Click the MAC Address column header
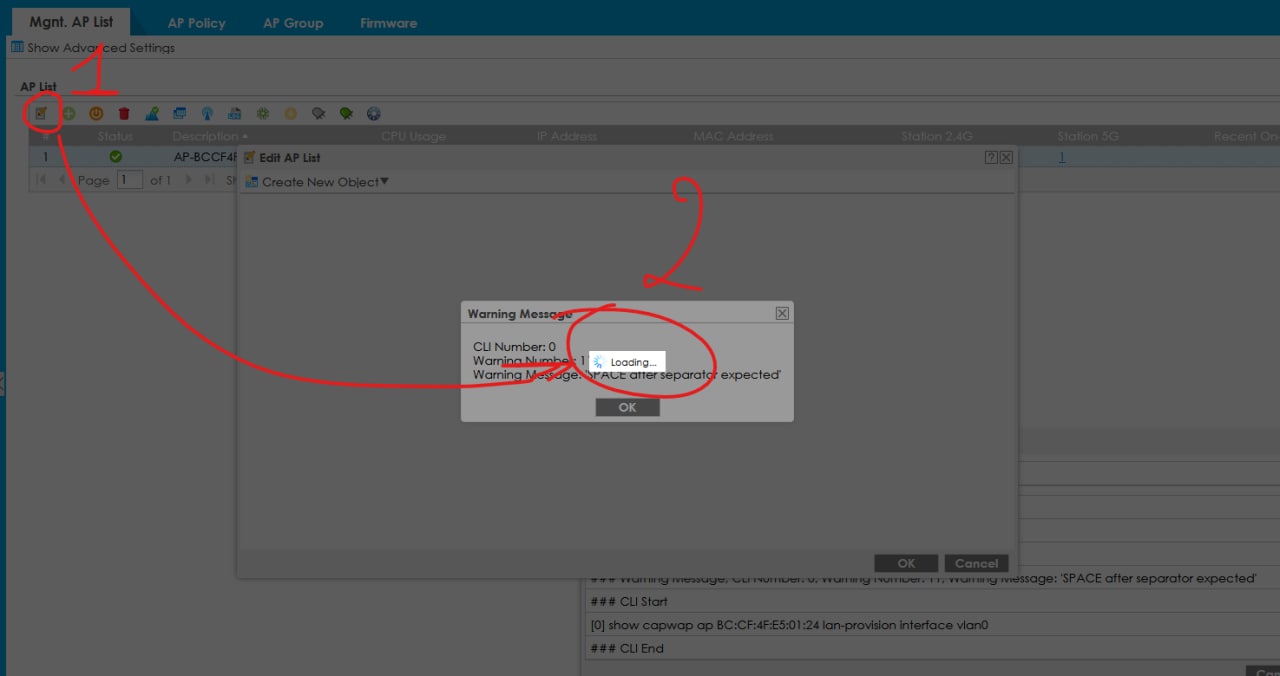Image resolution: width=1280 pixels, height=676 pixels. pos(733,136)
